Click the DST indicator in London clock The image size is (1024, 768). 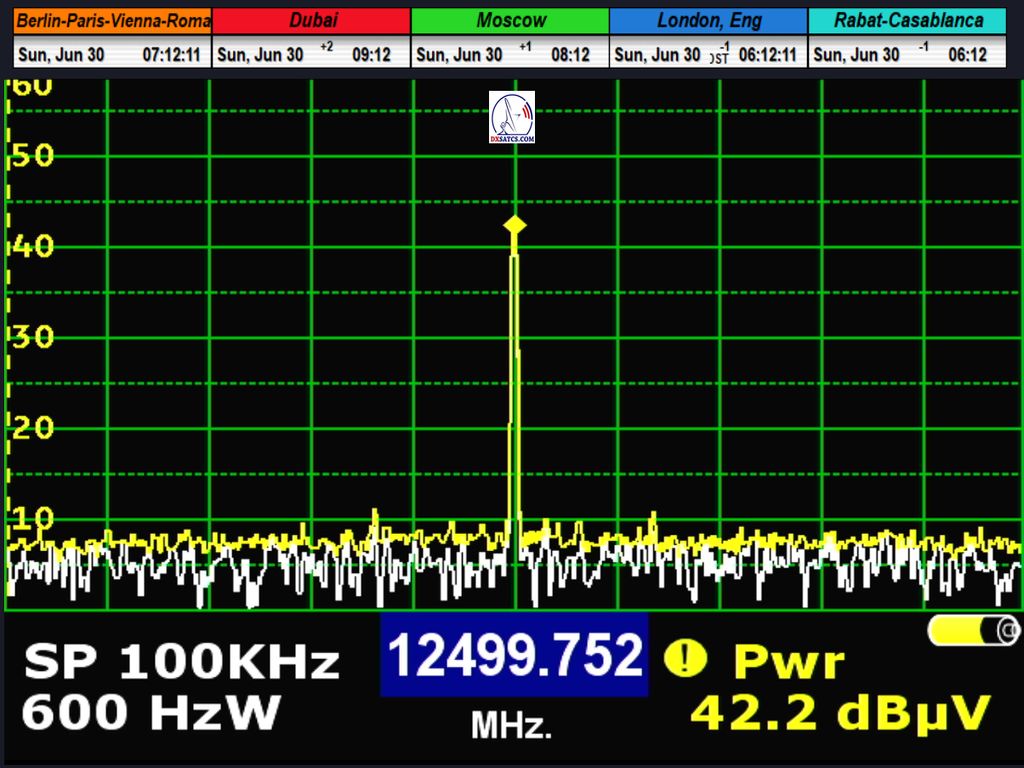719,57
